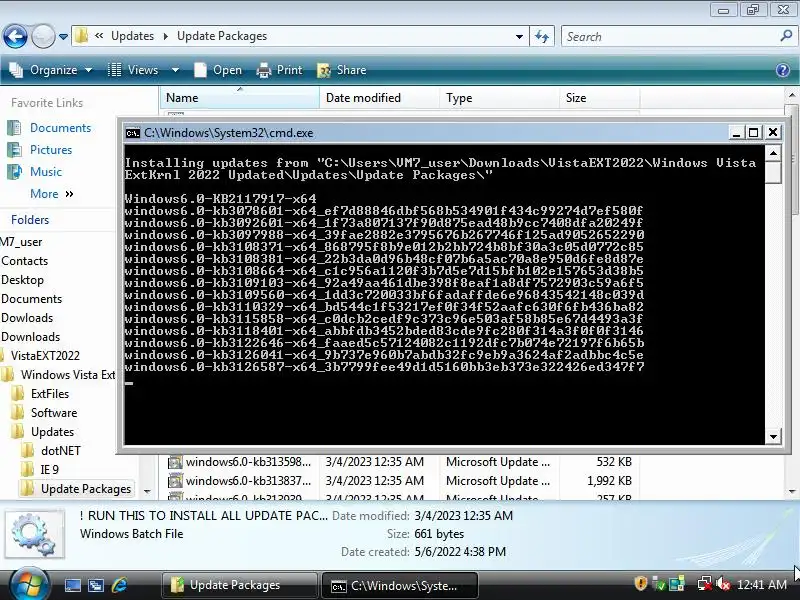Select 'Updates' in the address breadcrumb
Viewport: 800px width, 600px height.
point(132,36)
